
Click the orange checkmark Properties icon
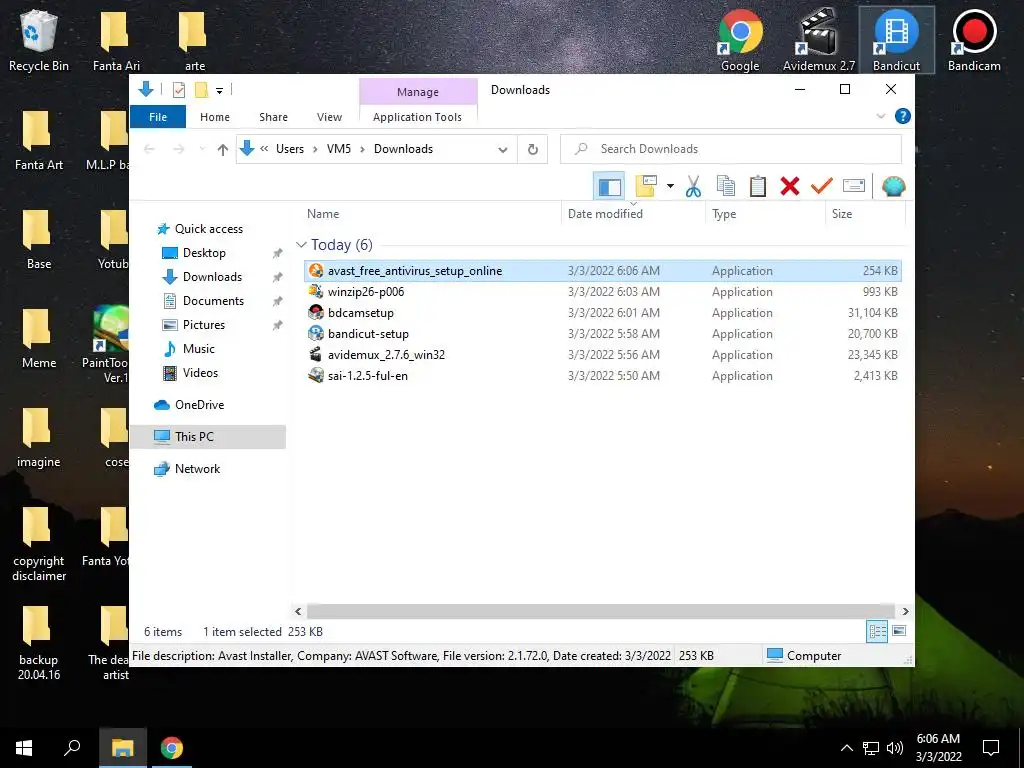822,187
